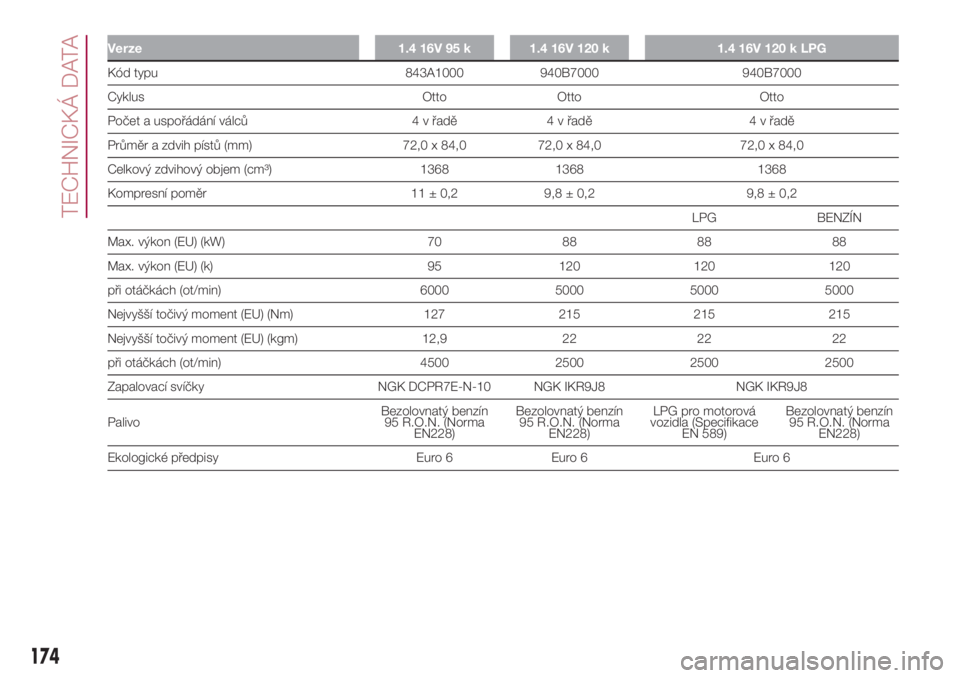Click the 'Verze' header cell
Image resolution: width=960 pixels, height=678 pixels.
coord(233,48)
